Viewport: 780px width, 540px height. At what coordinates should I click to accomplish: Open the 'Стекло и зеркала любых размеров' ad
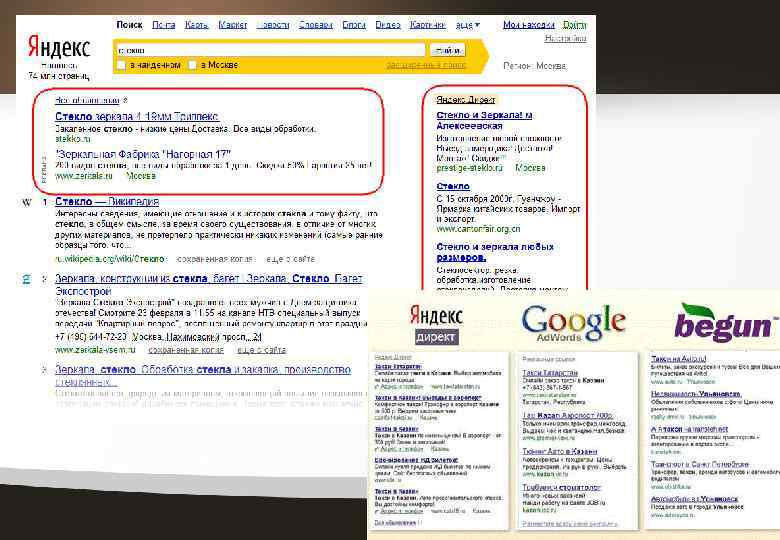[495, 252]
